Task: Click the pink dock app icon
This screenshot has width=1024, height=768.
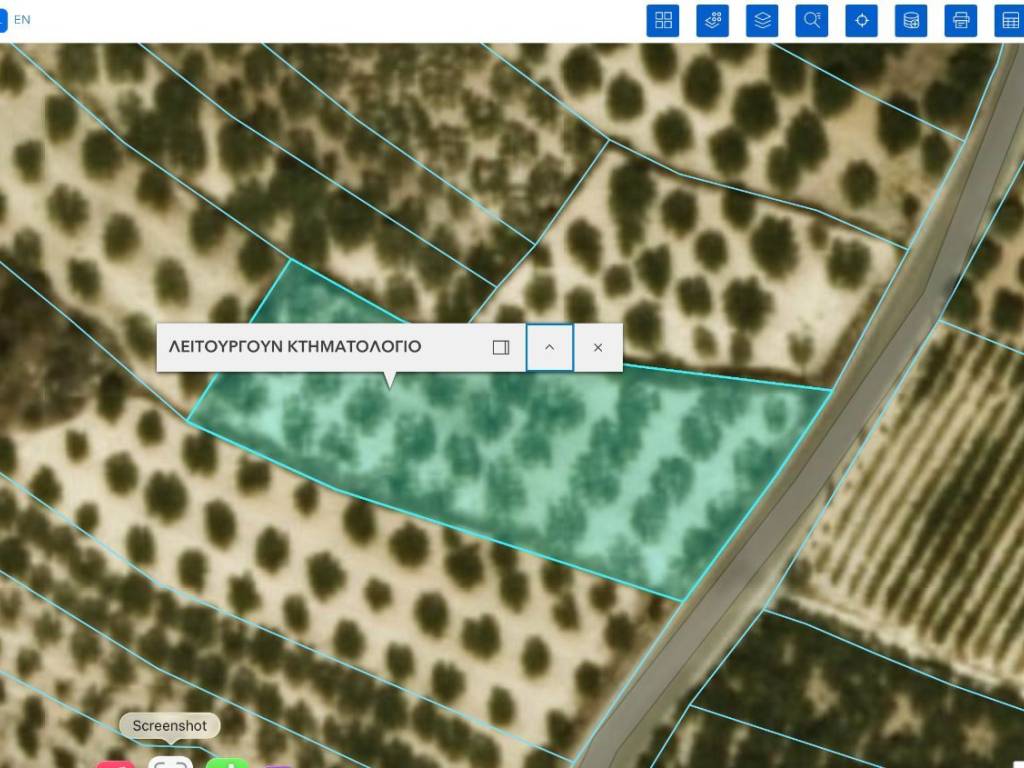Action: pos(115,764)
